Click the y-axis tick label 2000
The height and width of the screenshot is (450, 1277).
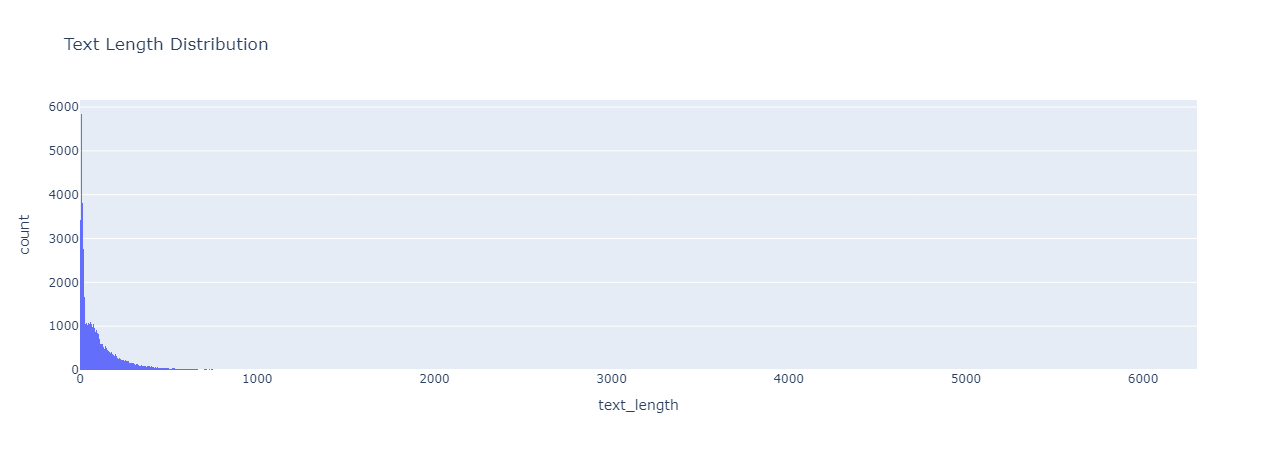click(x=65, y=282)
